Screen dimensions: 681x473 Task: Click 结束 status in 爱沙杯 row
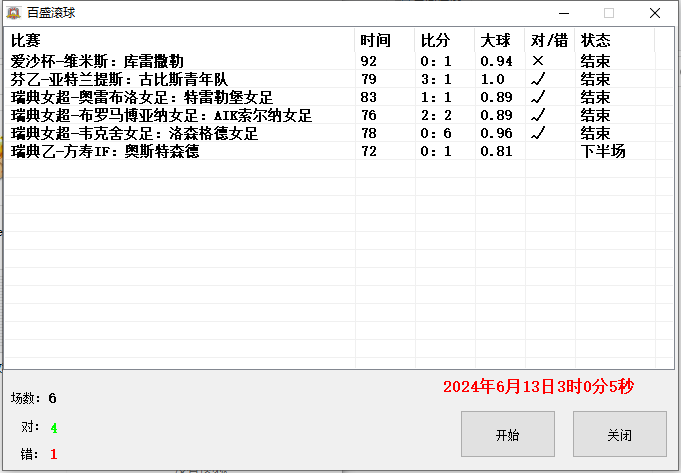pos(595,61)
